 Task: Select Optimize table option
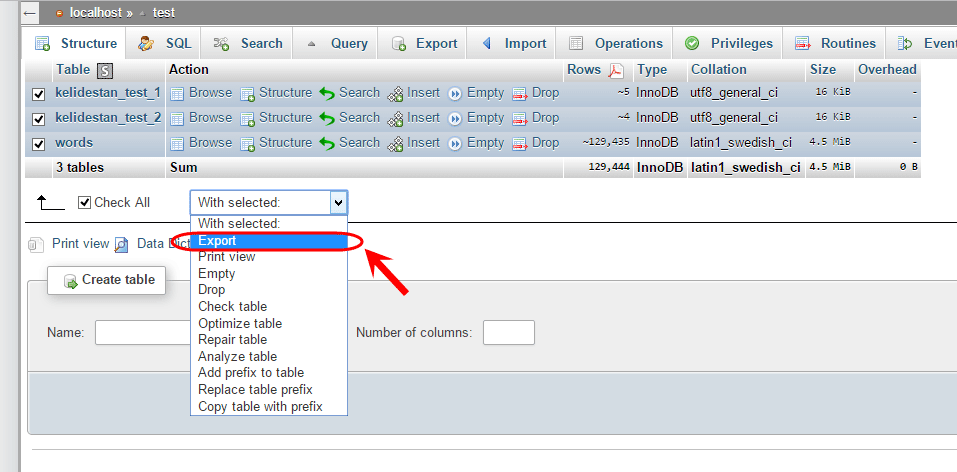coord(269,323)
